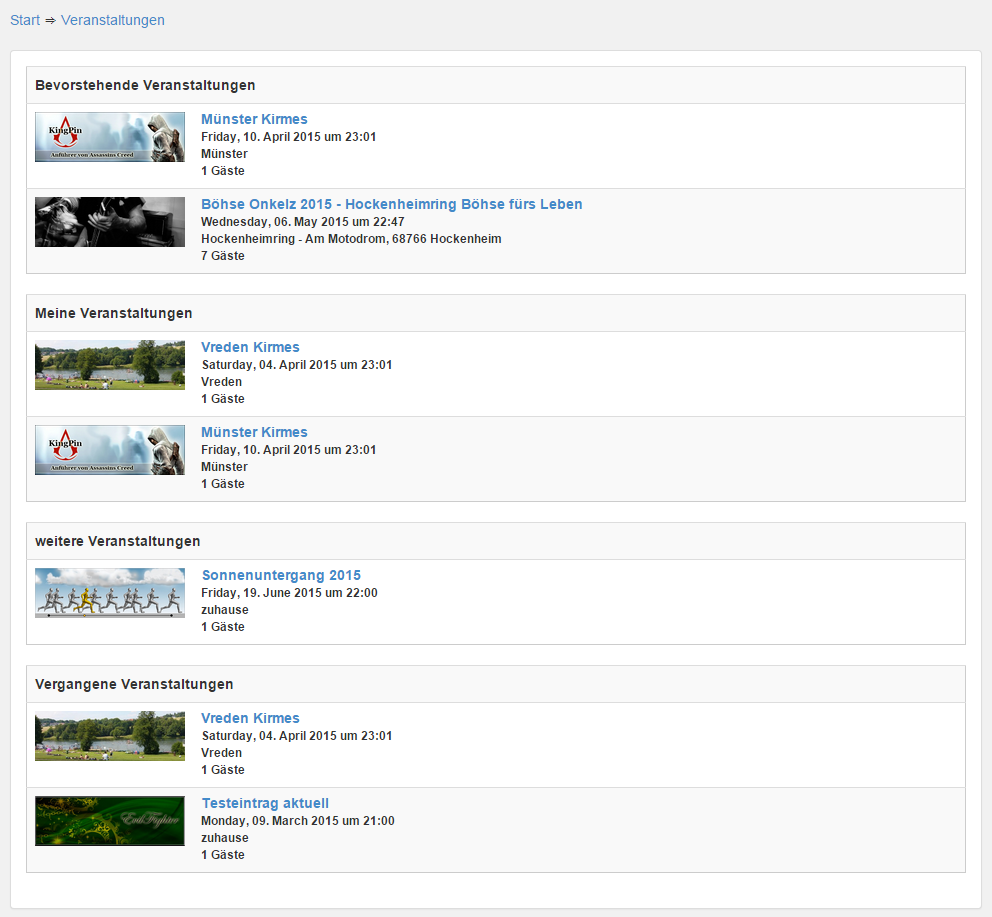Select the heading 'Bevorstehende Veranstaltungen'
The width and height of the screenshot is (992, 917).
click(146, 85)
